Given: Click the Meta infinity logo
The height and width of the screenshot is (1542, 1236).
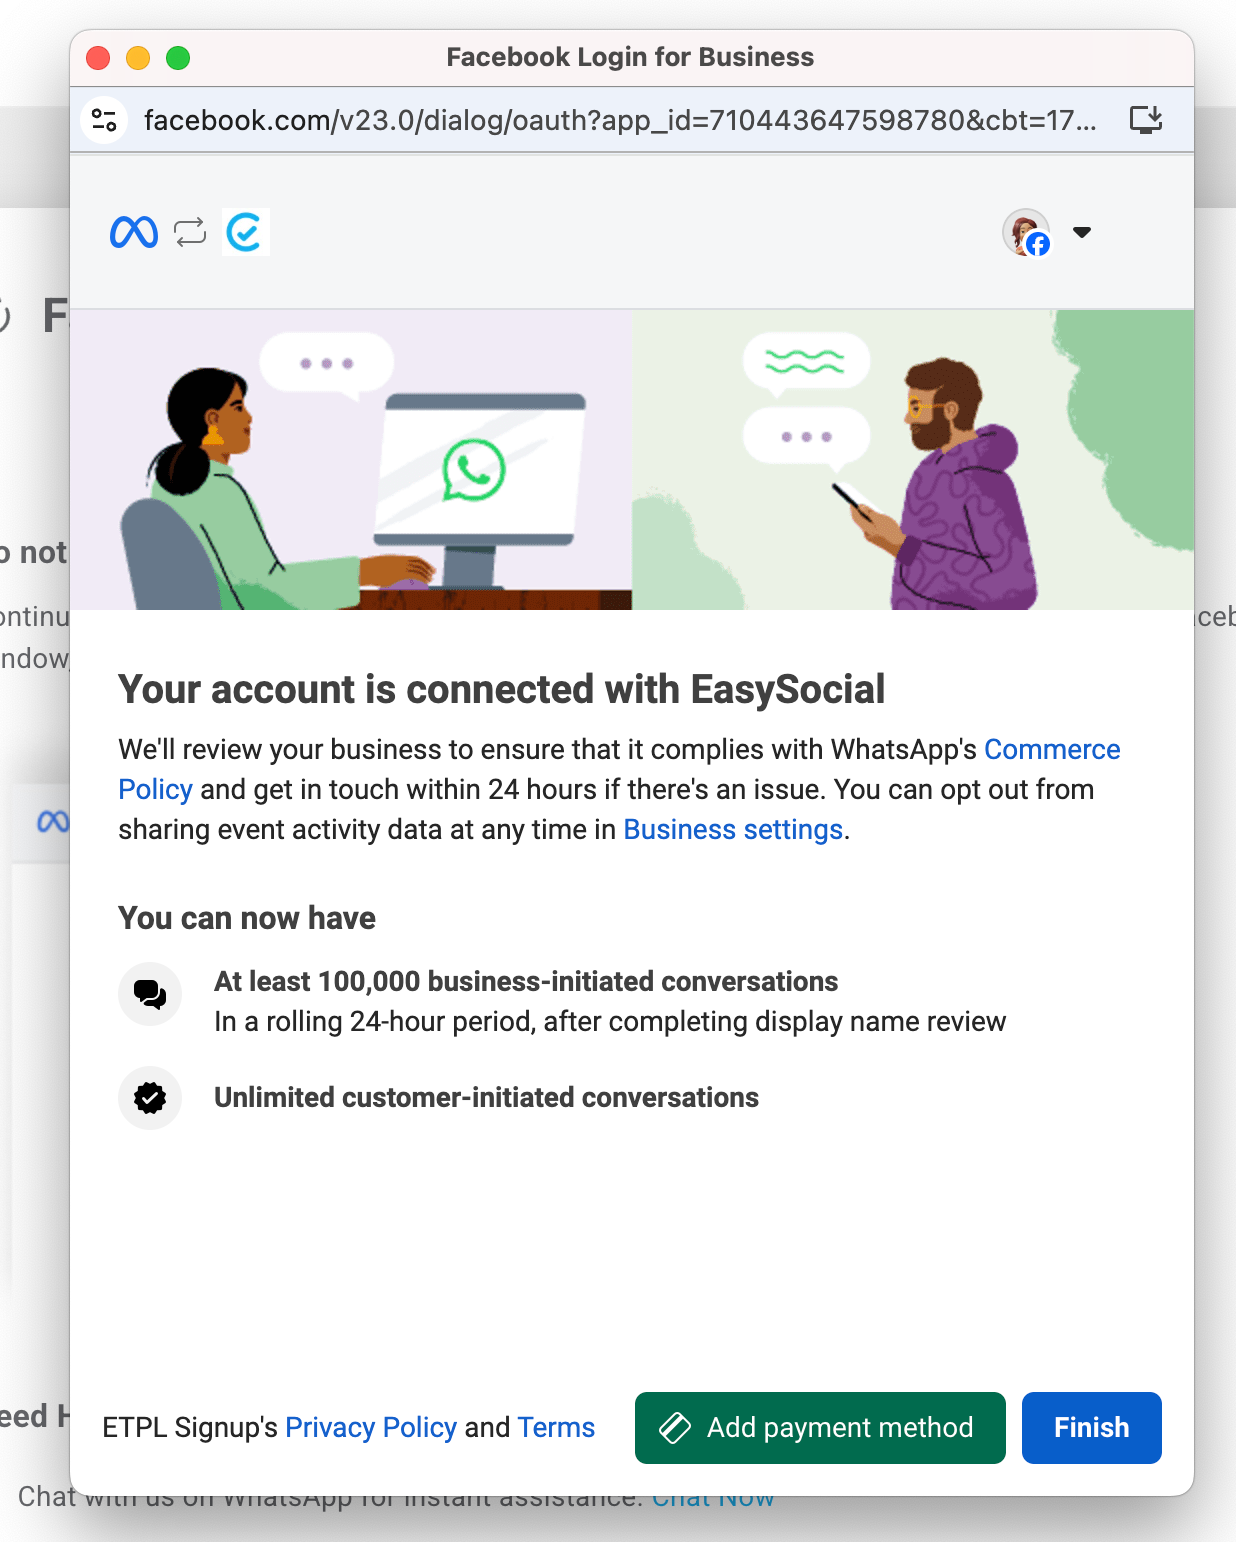Looking at the screenshot, I should [x=133, y=232].
